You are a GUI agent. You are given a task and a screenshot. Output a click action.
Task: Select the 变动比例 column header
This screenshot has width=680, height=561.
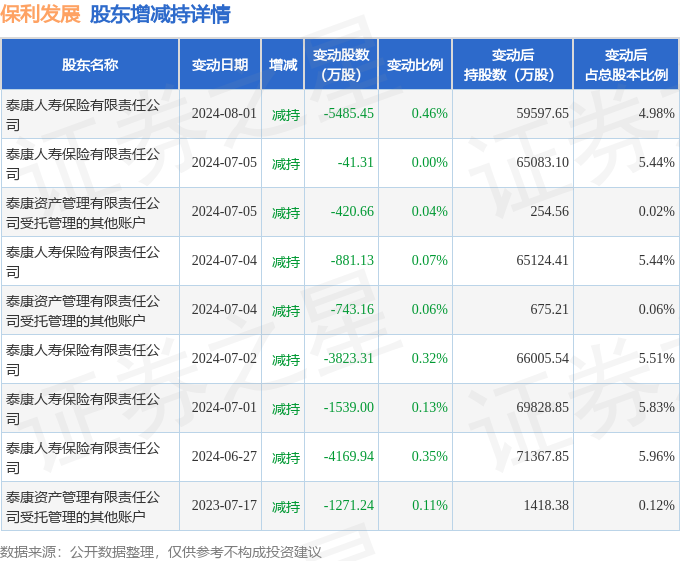(x=415, y=65)
